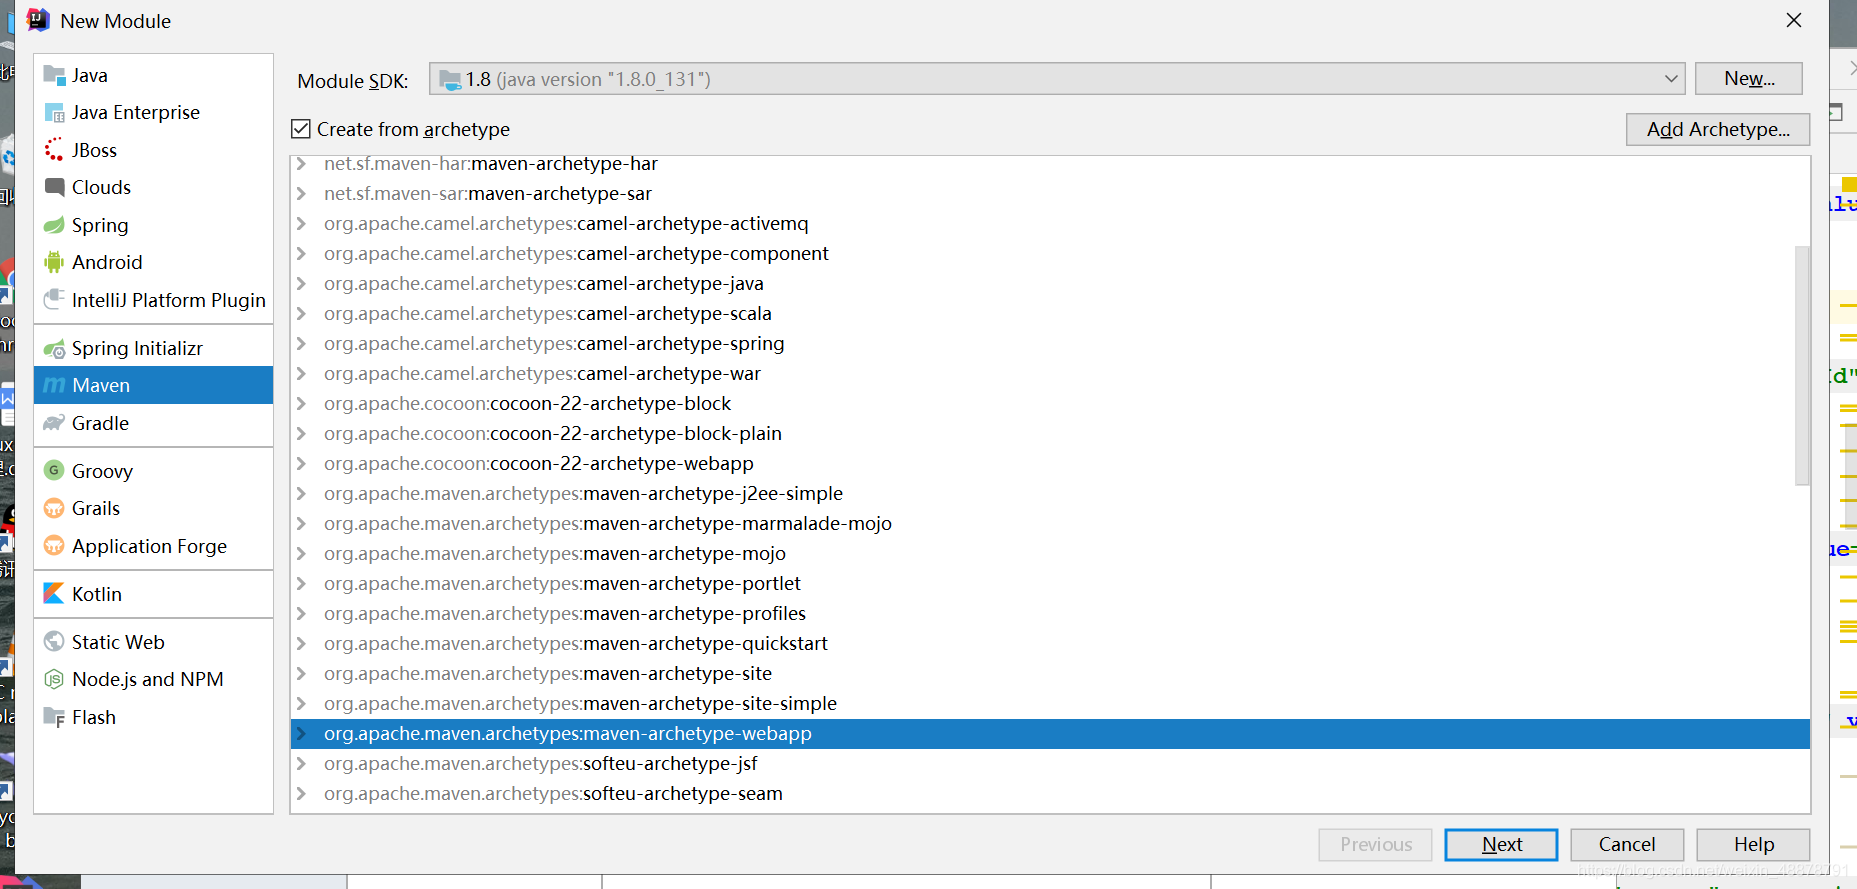This screenshot has height=889, width=1857.
Task: Click the JBoss icon in sidebar
Action: (54, 150)
